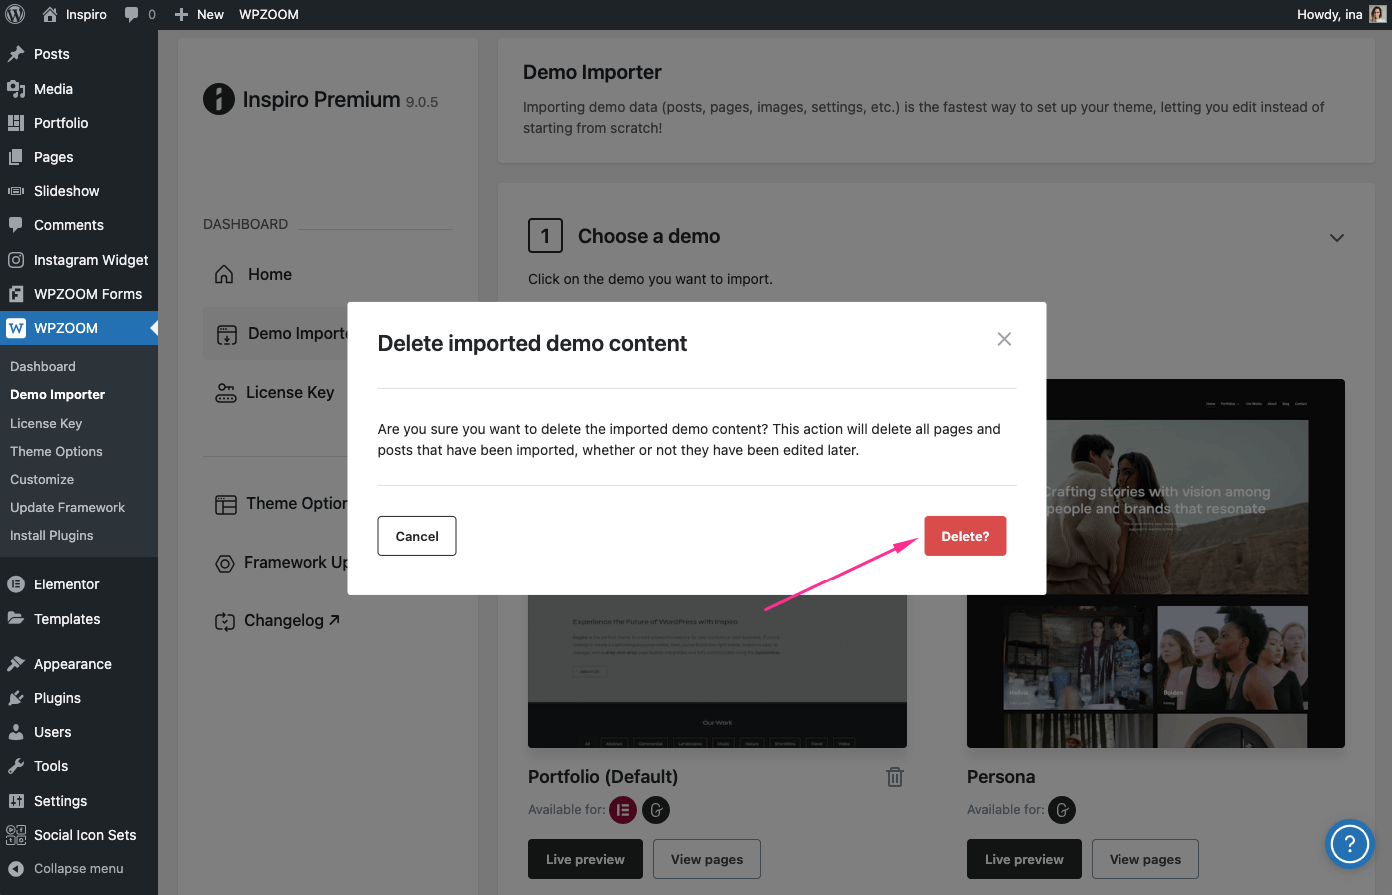Click the WPZOOM W logo icon in sidebar
The width and height of the screenshot is (1392, 895).
pos(16,328)
